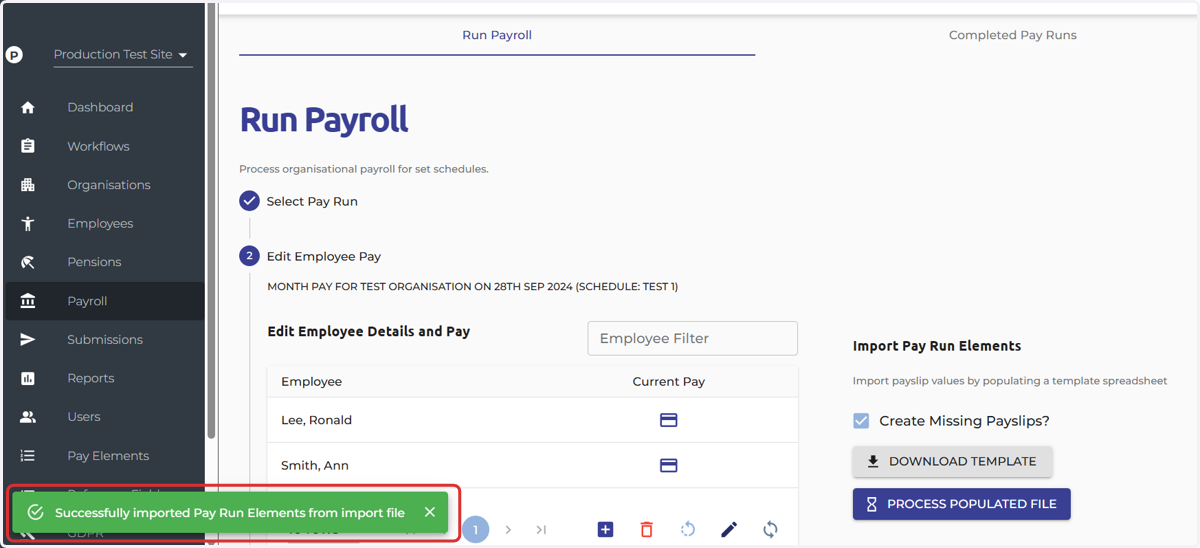Open current pay card for Lee, Ronald

[x=669, y=420]
